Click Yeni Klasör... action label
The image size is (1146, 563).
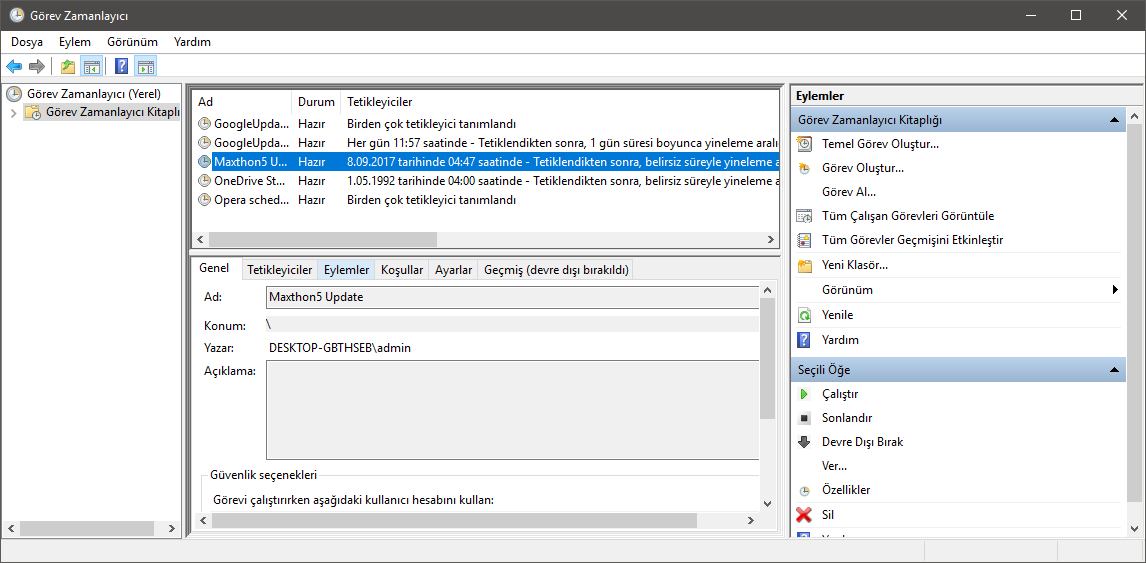pyautogui.click(x=855, y=265)
